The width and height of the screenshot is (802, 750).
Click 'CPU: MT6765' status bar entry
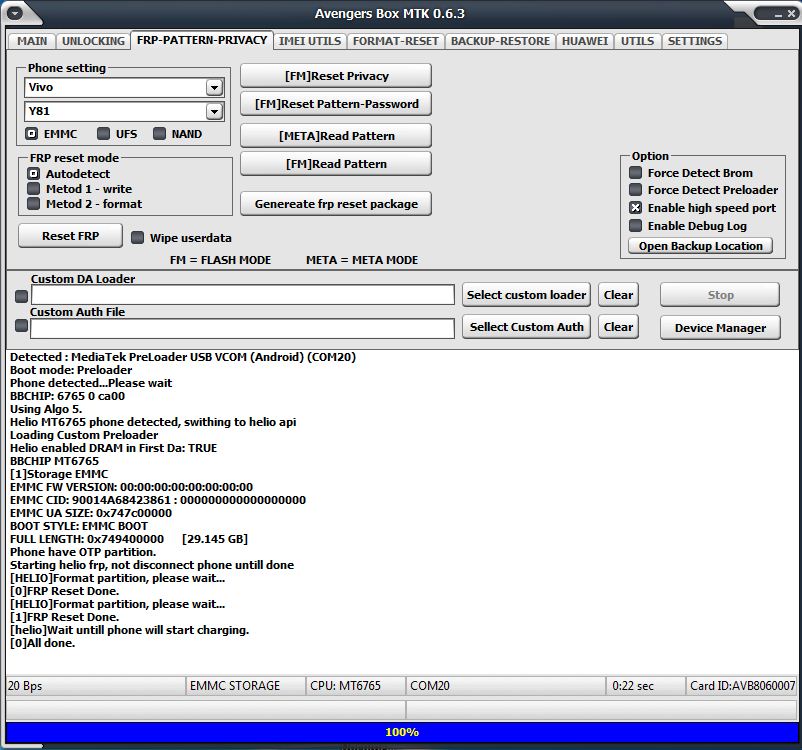(356, 686)
